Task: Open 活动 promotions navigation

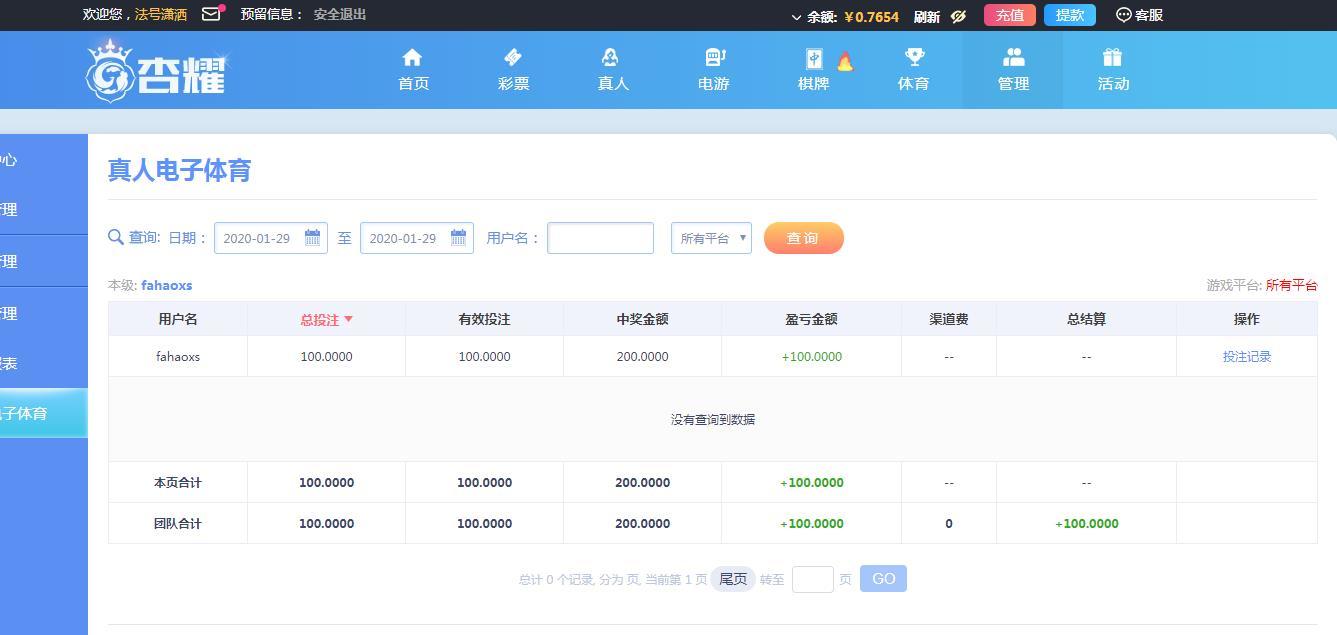Action: 1113,70
